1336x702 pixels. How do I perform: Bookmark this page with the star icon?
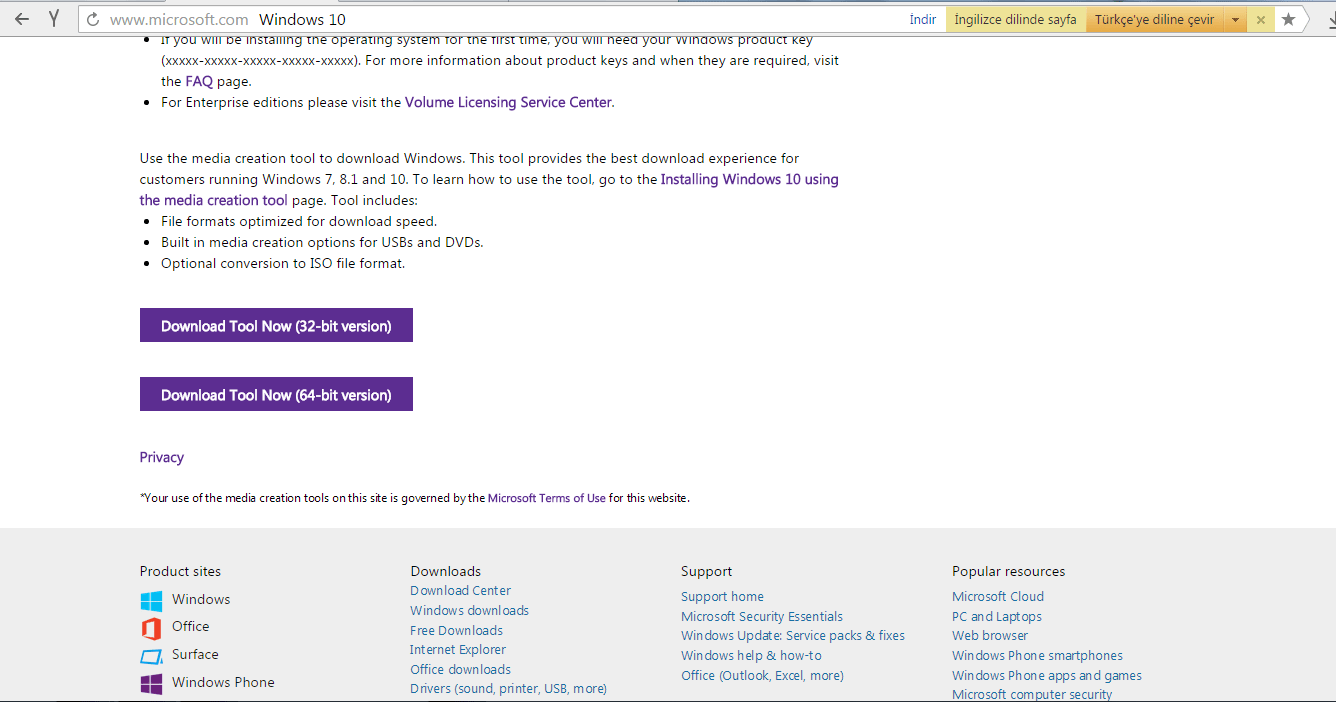[x=1289, y=19]
